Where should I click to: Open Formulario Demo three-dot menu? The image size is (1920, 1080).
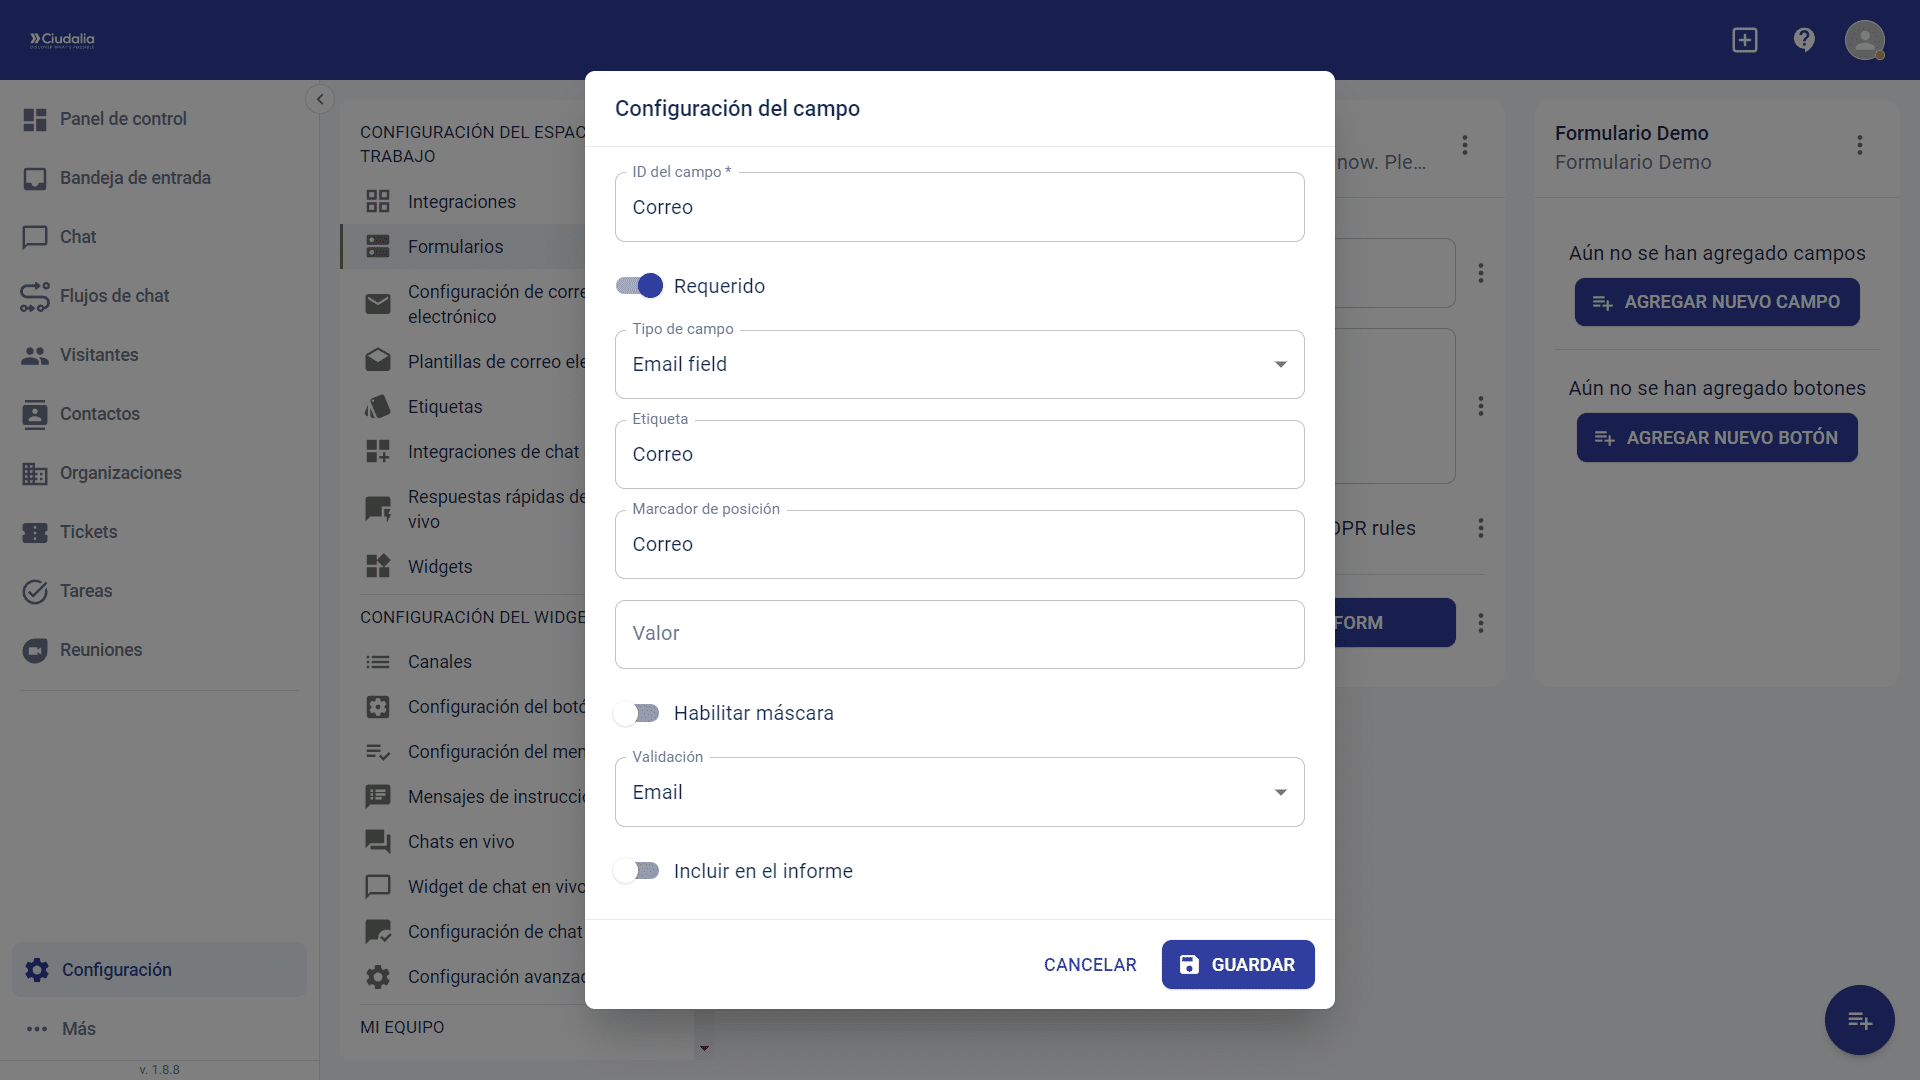pos(1860,146)
